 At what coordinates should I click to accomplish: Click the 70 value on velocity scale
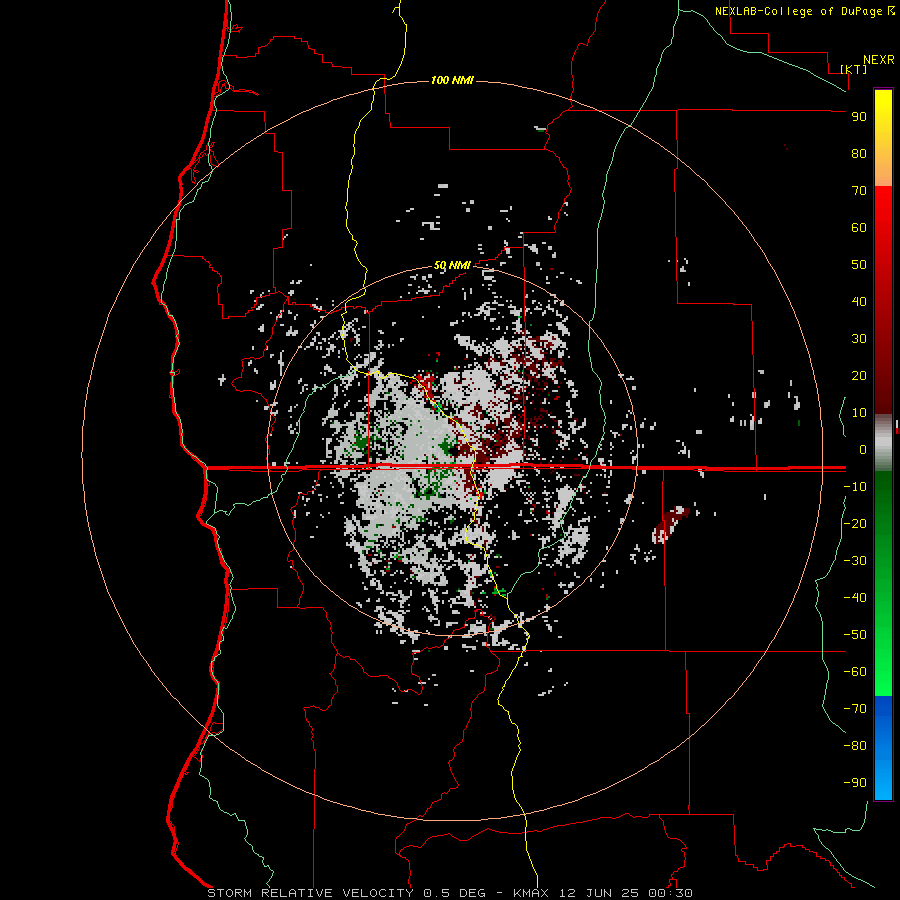pos(859,191)
